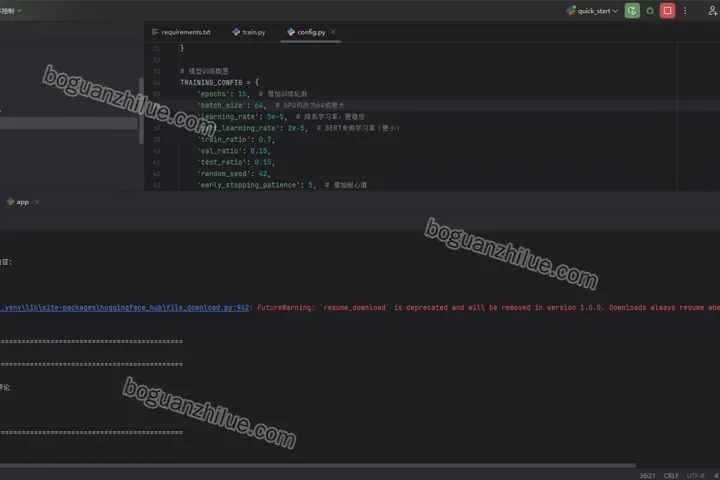
Task: Open the CRLF line separator selector
Action: 670,475
